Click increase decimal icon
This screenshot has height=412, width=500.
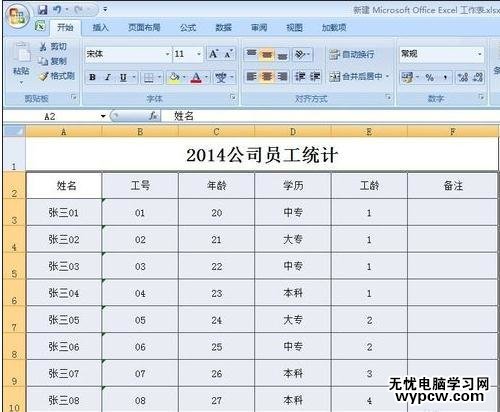coord(463,77)
